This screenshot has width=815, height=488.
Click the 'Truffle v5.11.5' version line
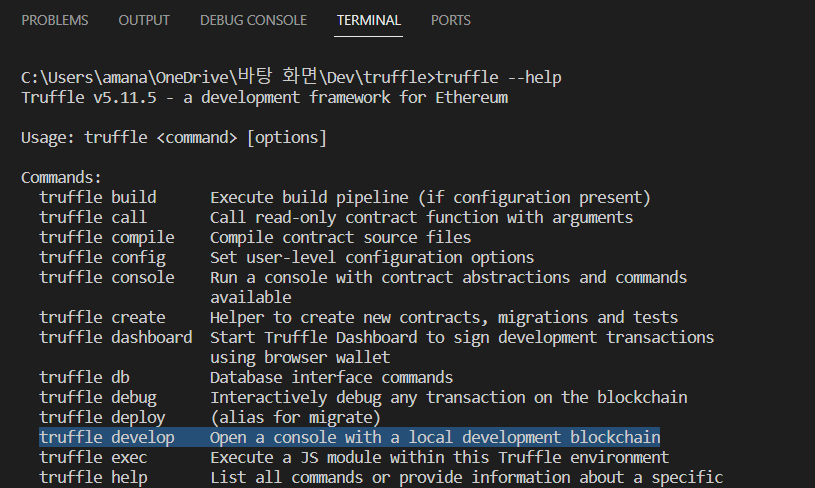click(x=265, y=98)
